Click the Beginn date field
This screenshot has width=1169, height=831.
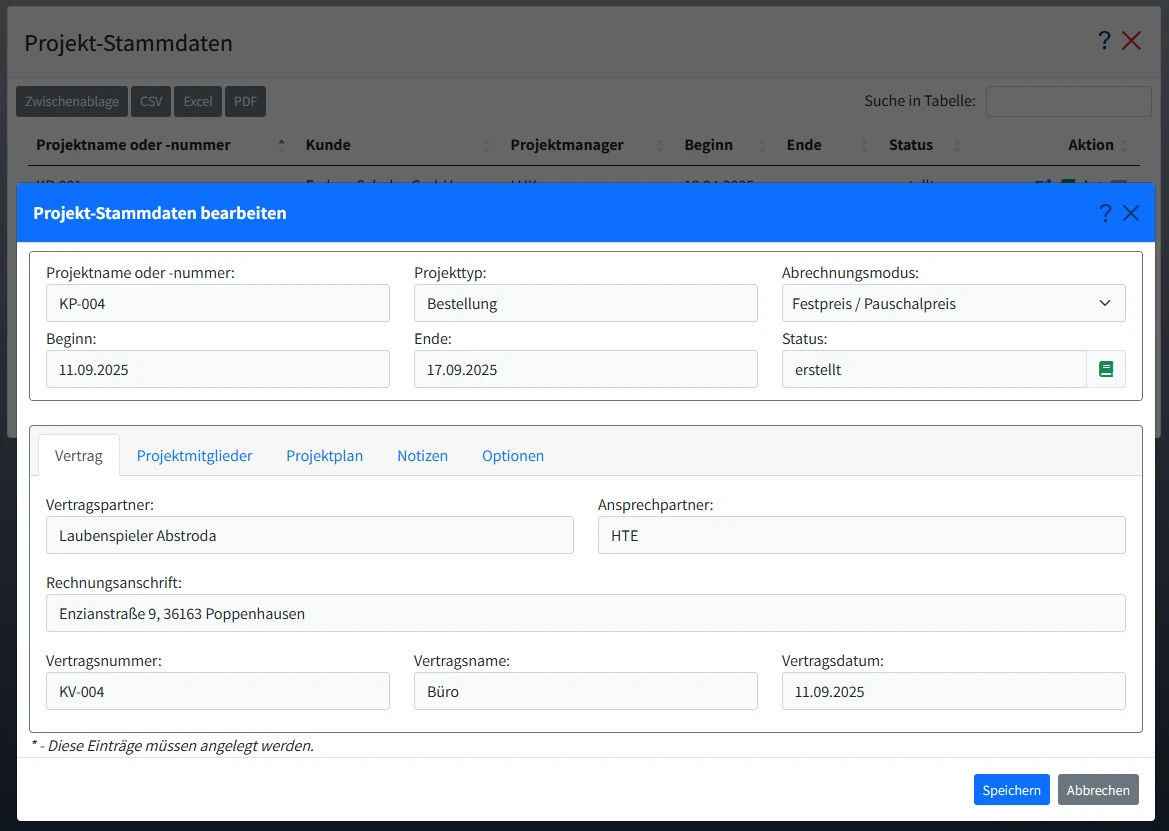(217, 369)
